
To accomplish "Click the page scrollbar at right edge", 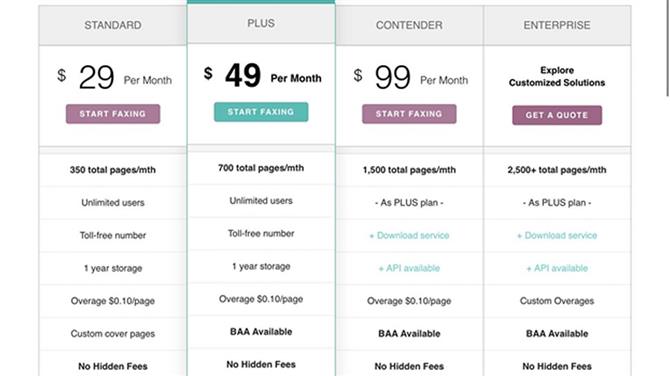I will (x=668, y=47).
